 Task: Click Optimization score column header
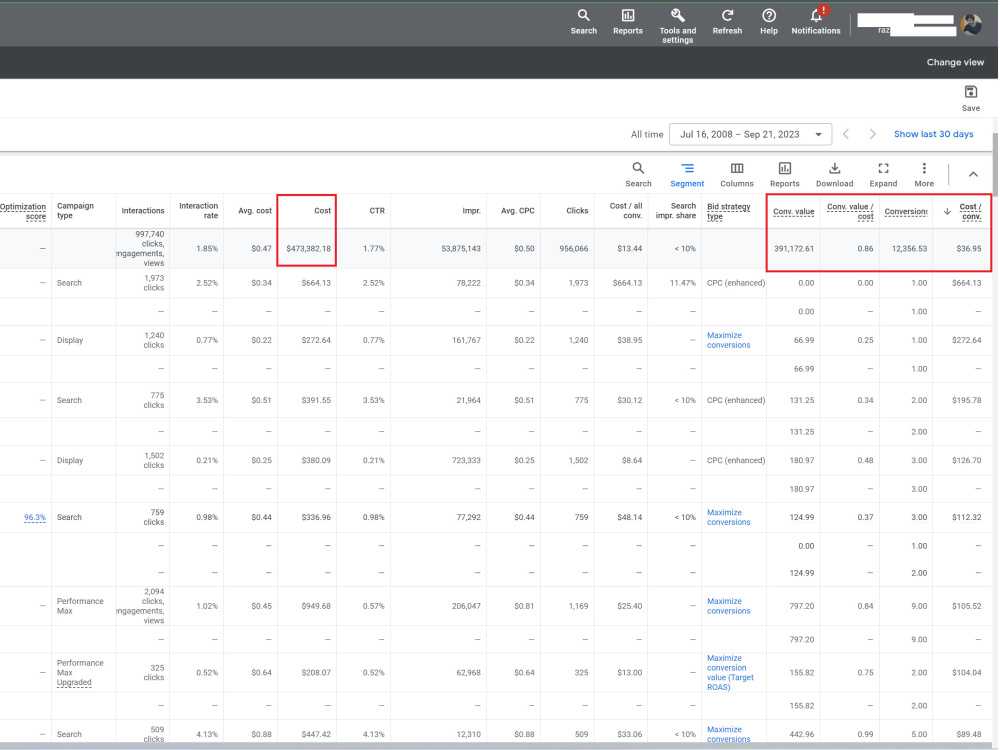pyautogui.click(x=23, y=211)
